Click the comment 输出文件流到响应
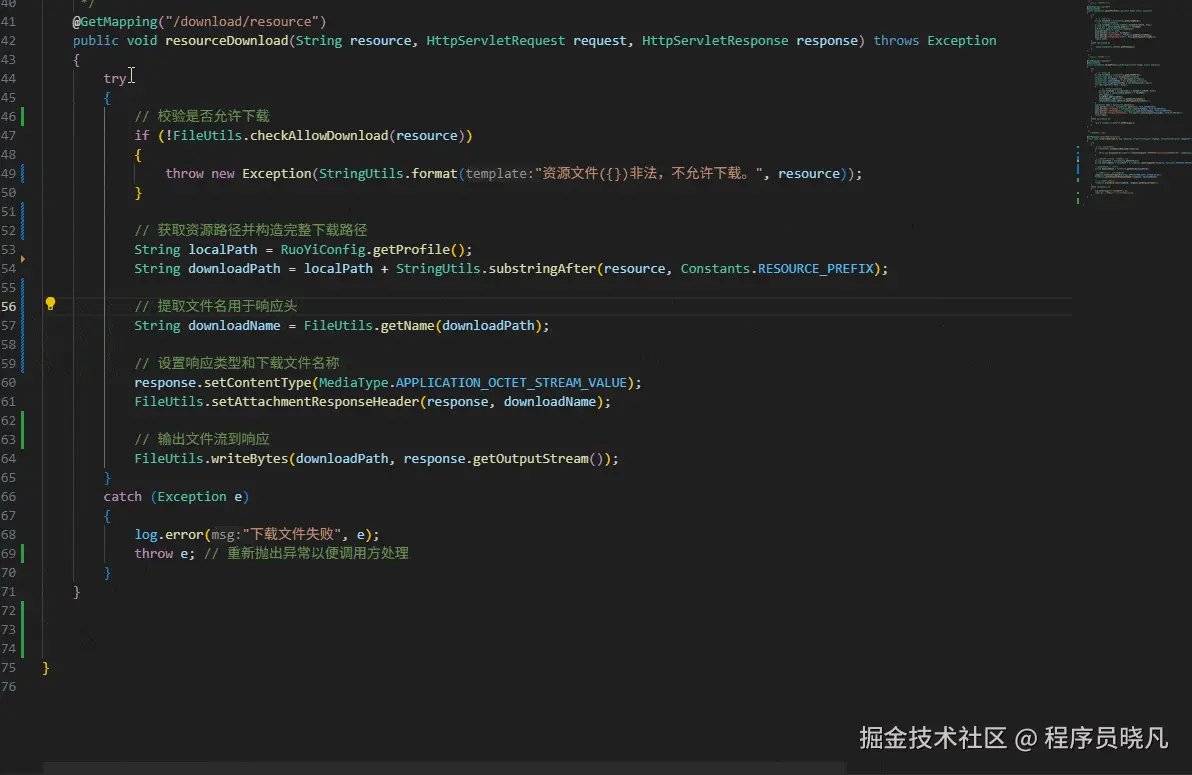 202,440
